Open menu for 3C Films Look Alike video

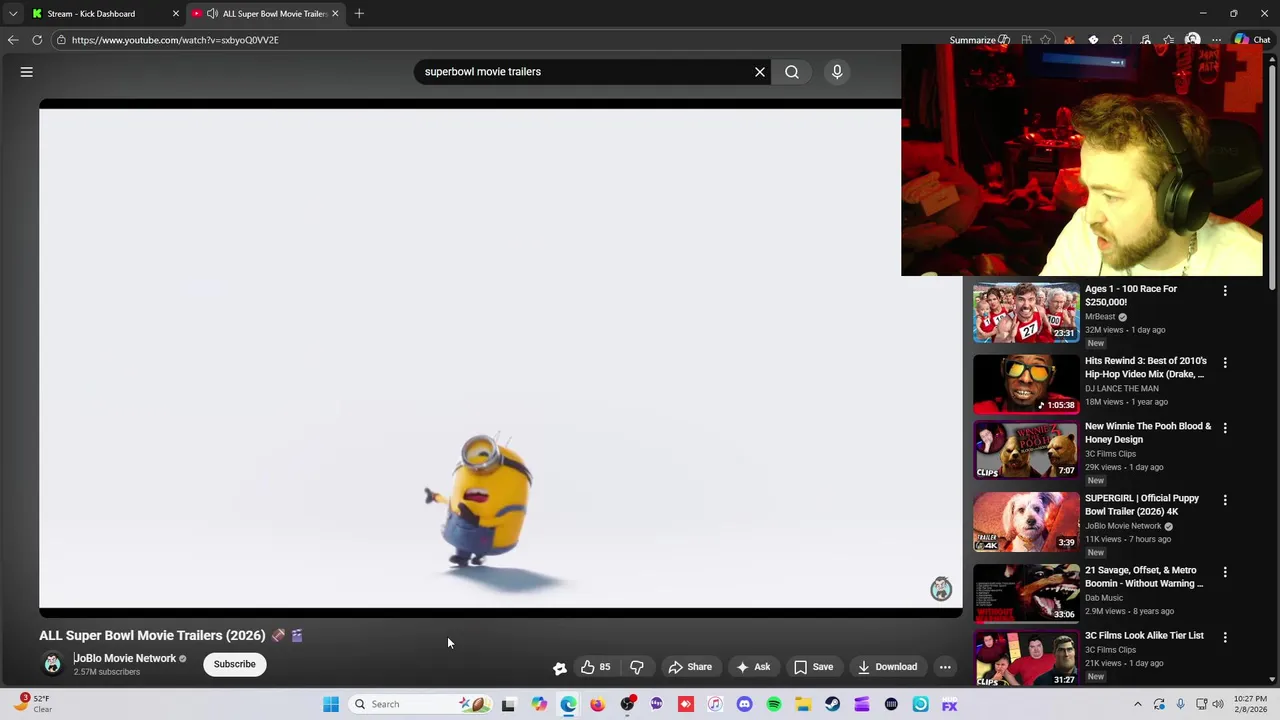click(1225, 637)
